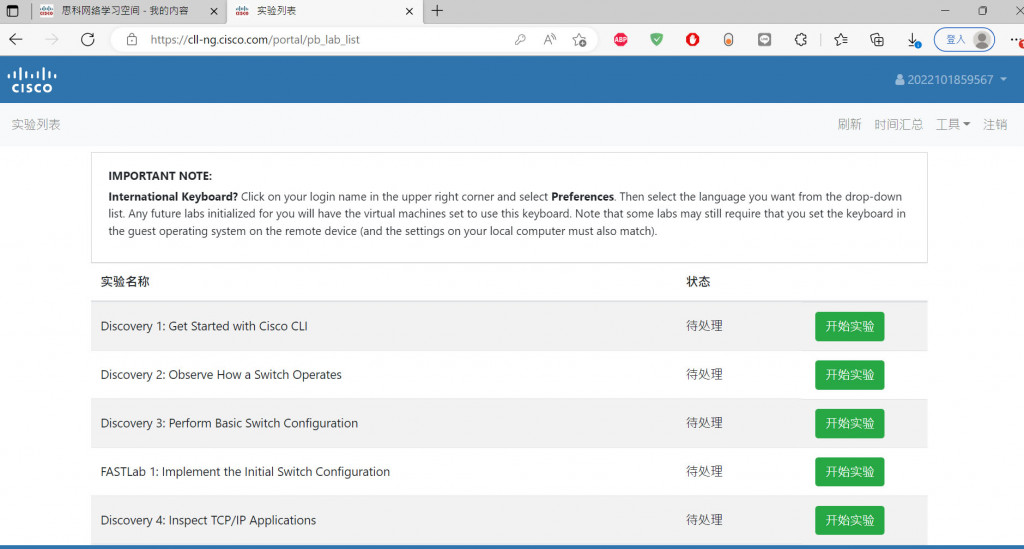Click the 实验名称 column header

[125, 282]
